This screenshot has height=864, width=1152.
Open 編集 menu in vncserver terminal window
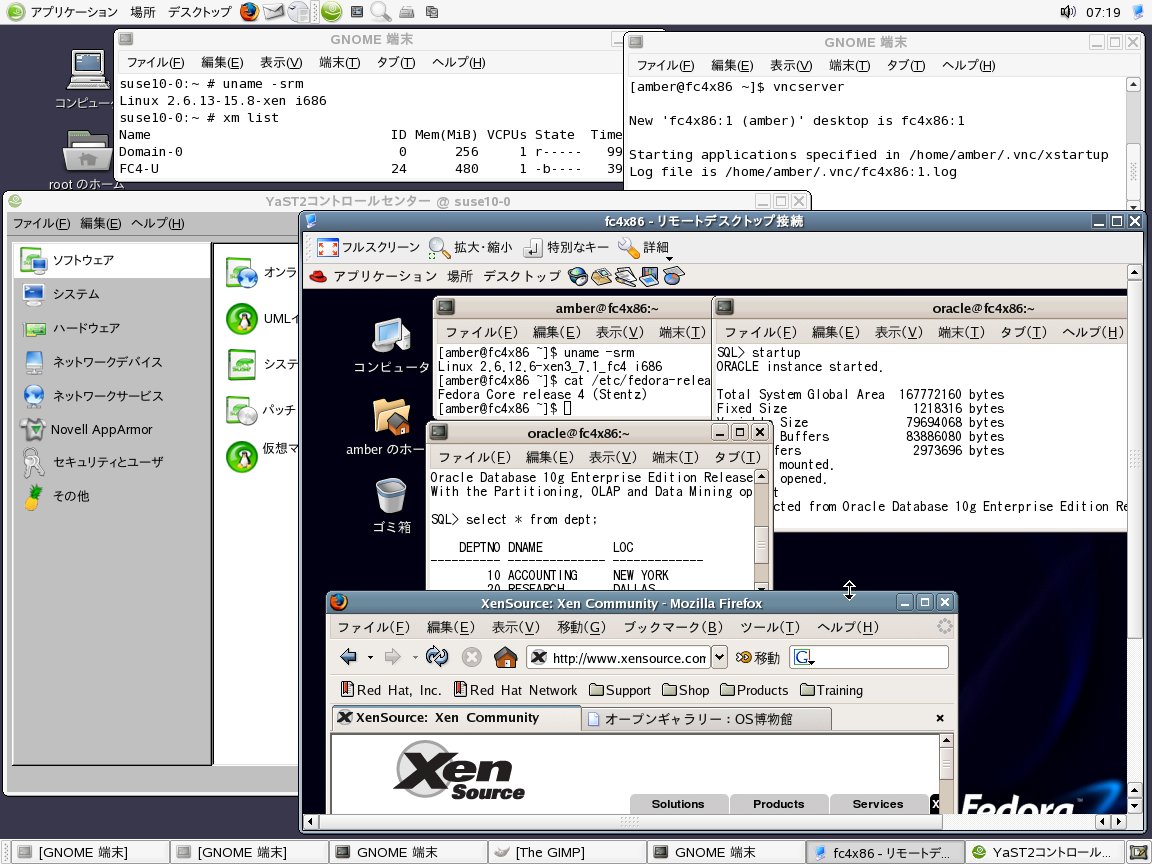732,65
